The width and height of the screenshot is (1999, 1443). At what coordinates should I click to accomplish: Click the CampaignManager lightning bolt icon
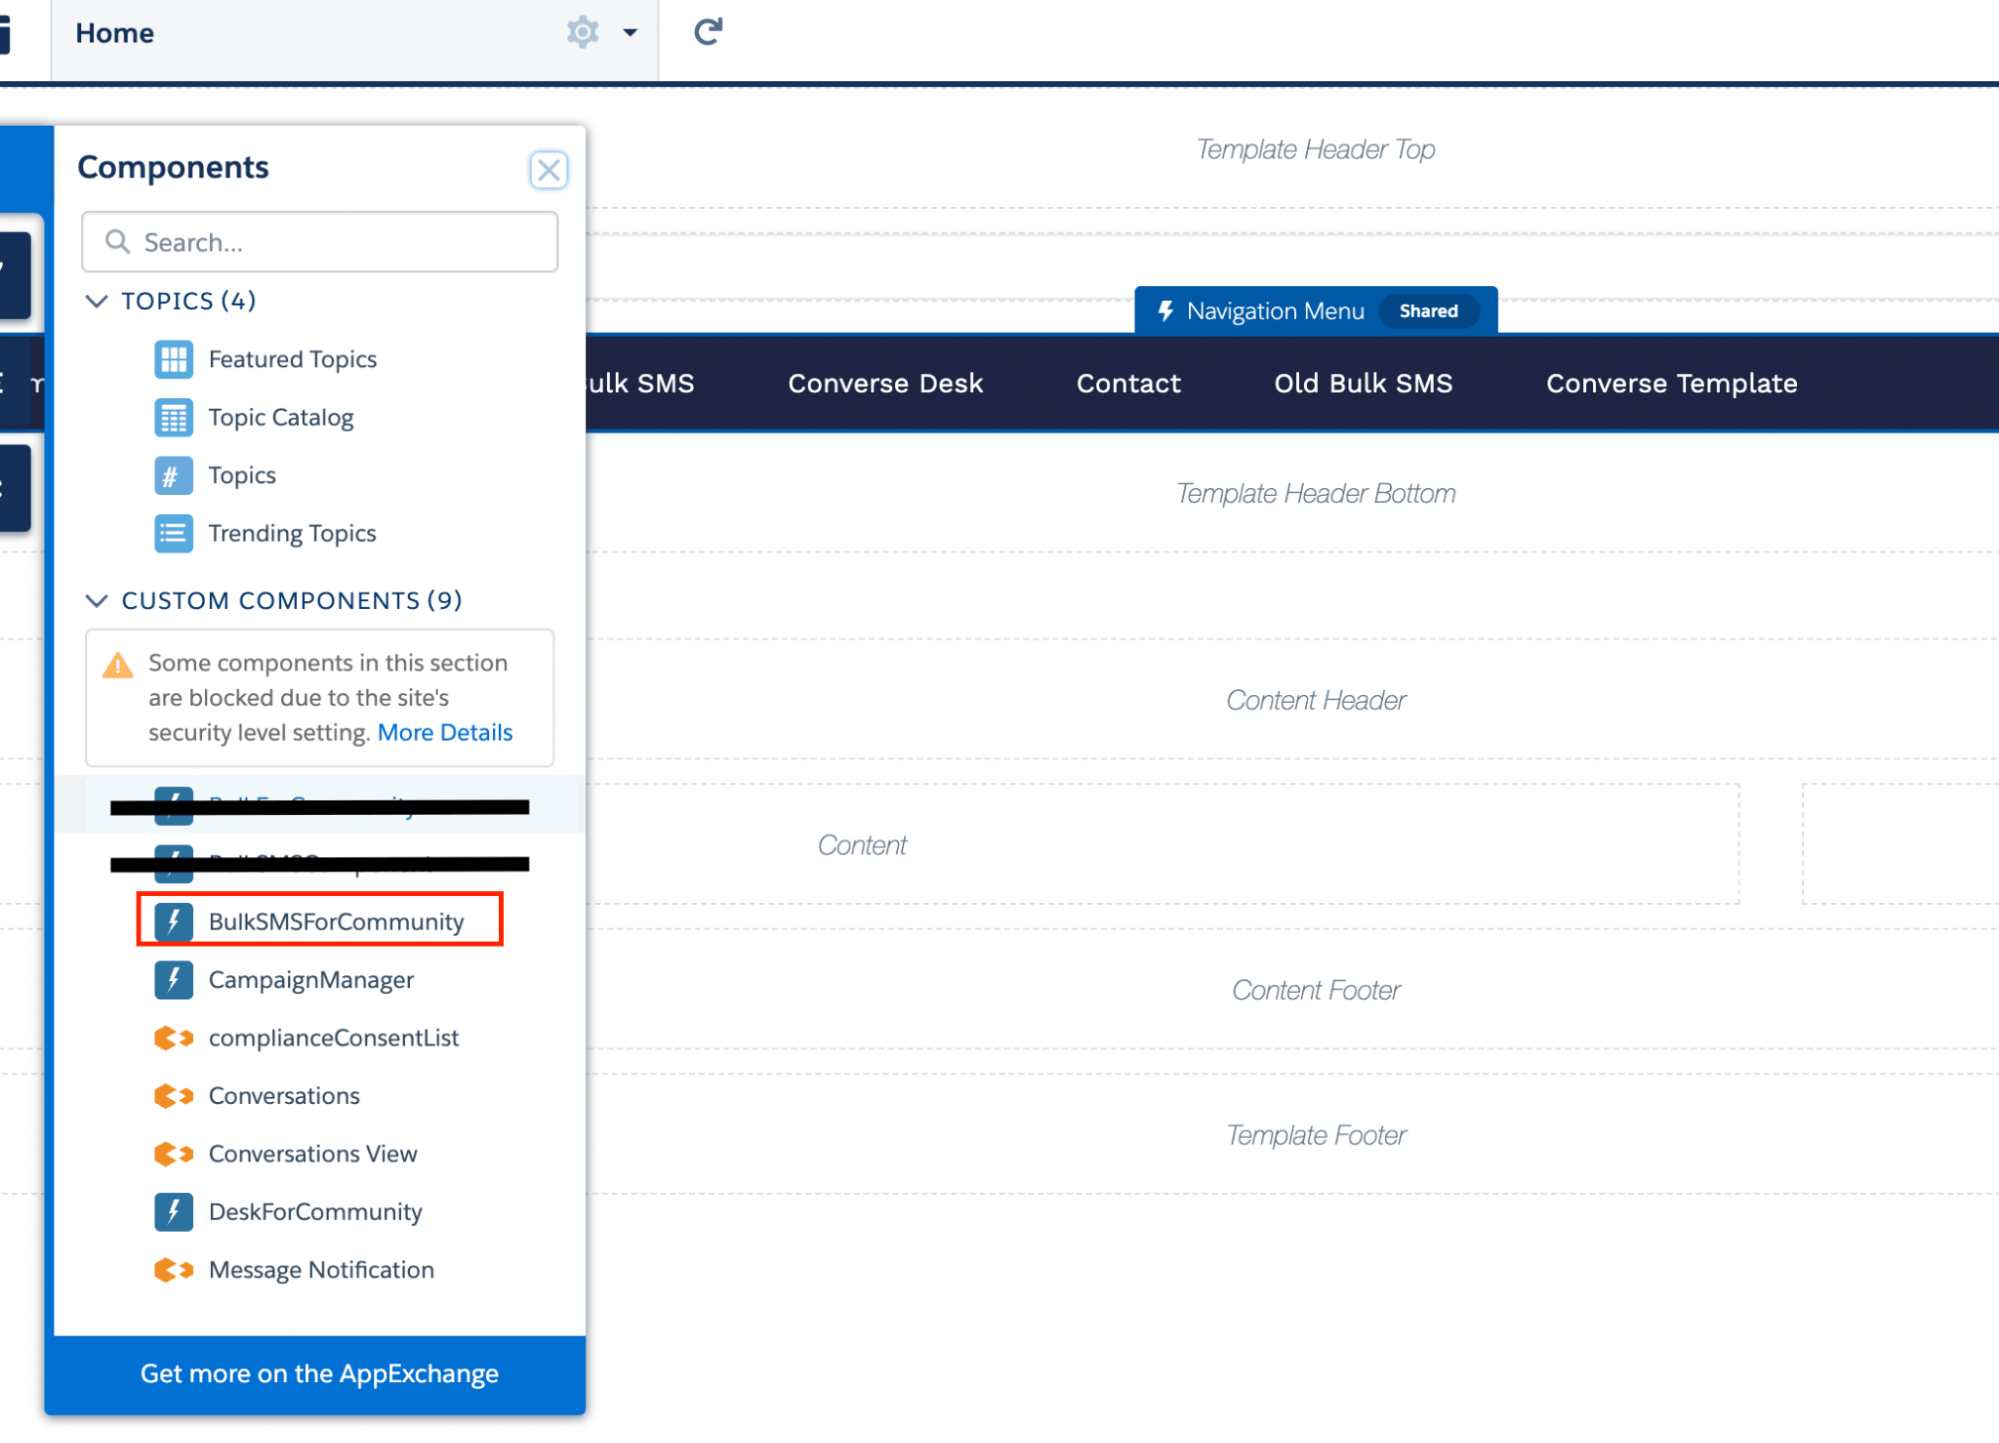pyautogui.click(x=174, y=979)
